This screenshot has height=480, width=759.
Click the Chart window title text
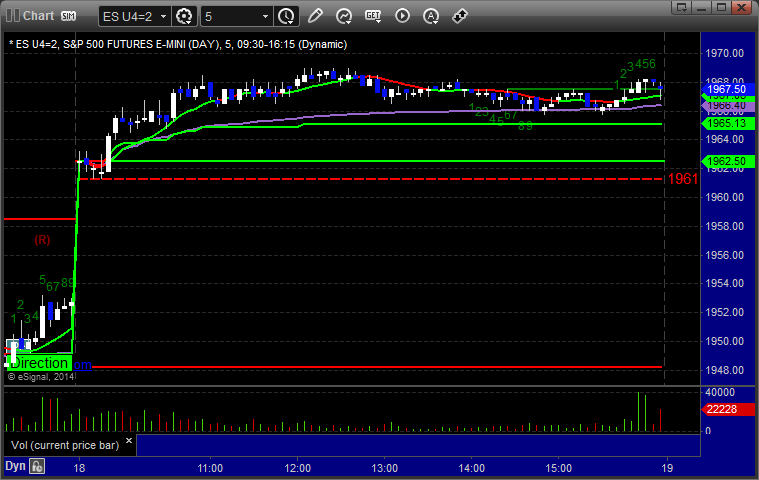coord(39,15)
